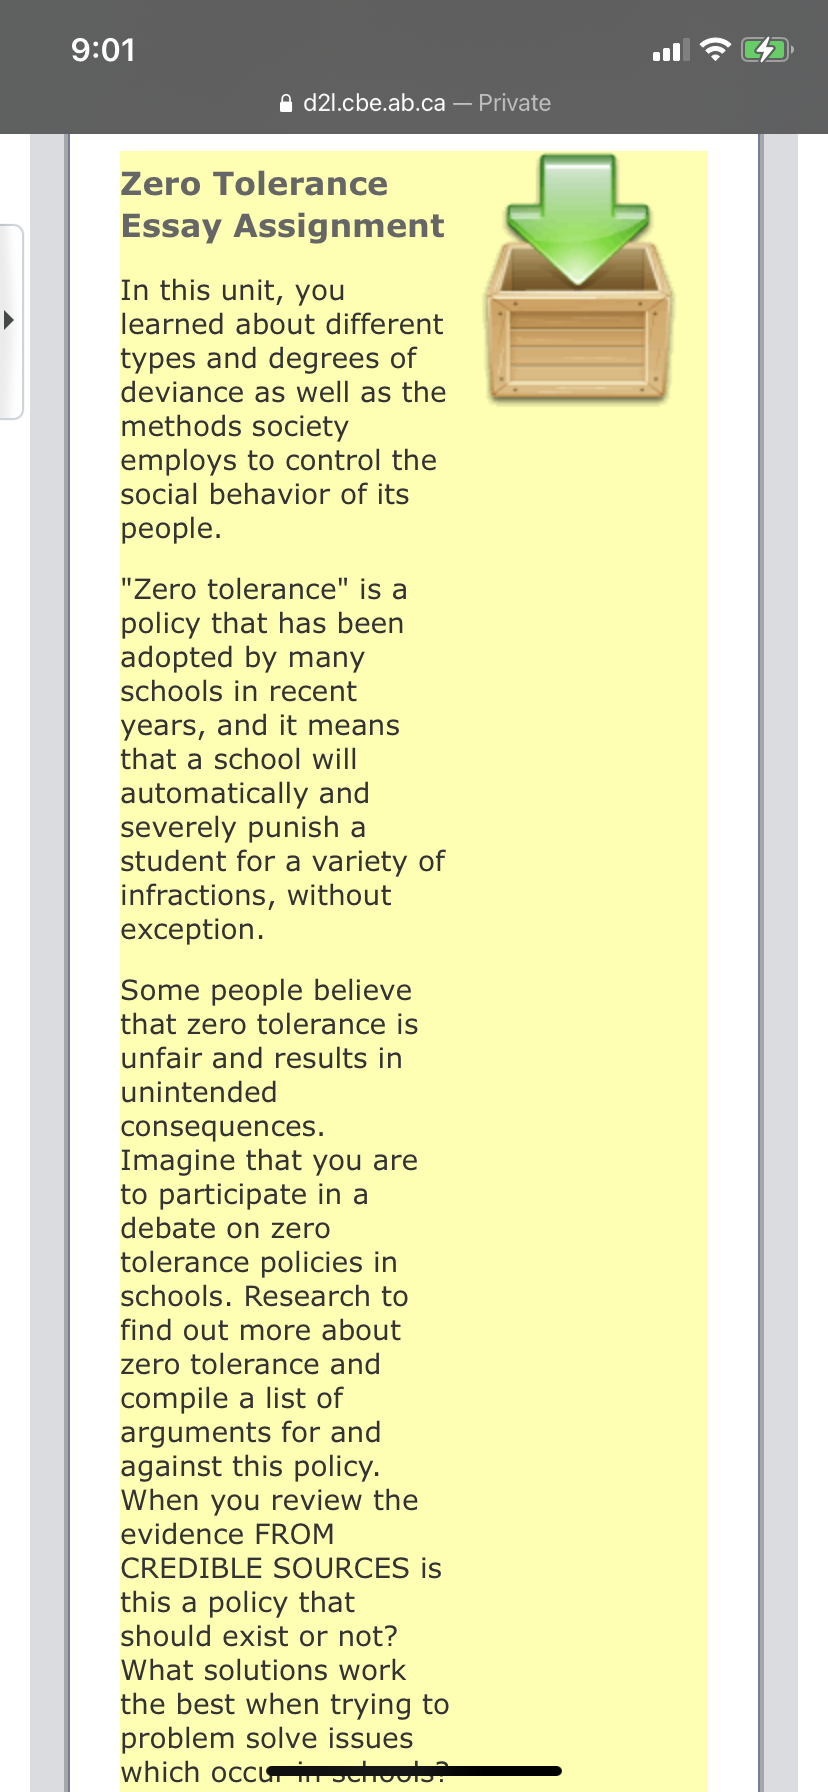Tap the d2l.cbe.ab.ca address text
Viewport: 828px width, 1792px height.
click(374, 103)
